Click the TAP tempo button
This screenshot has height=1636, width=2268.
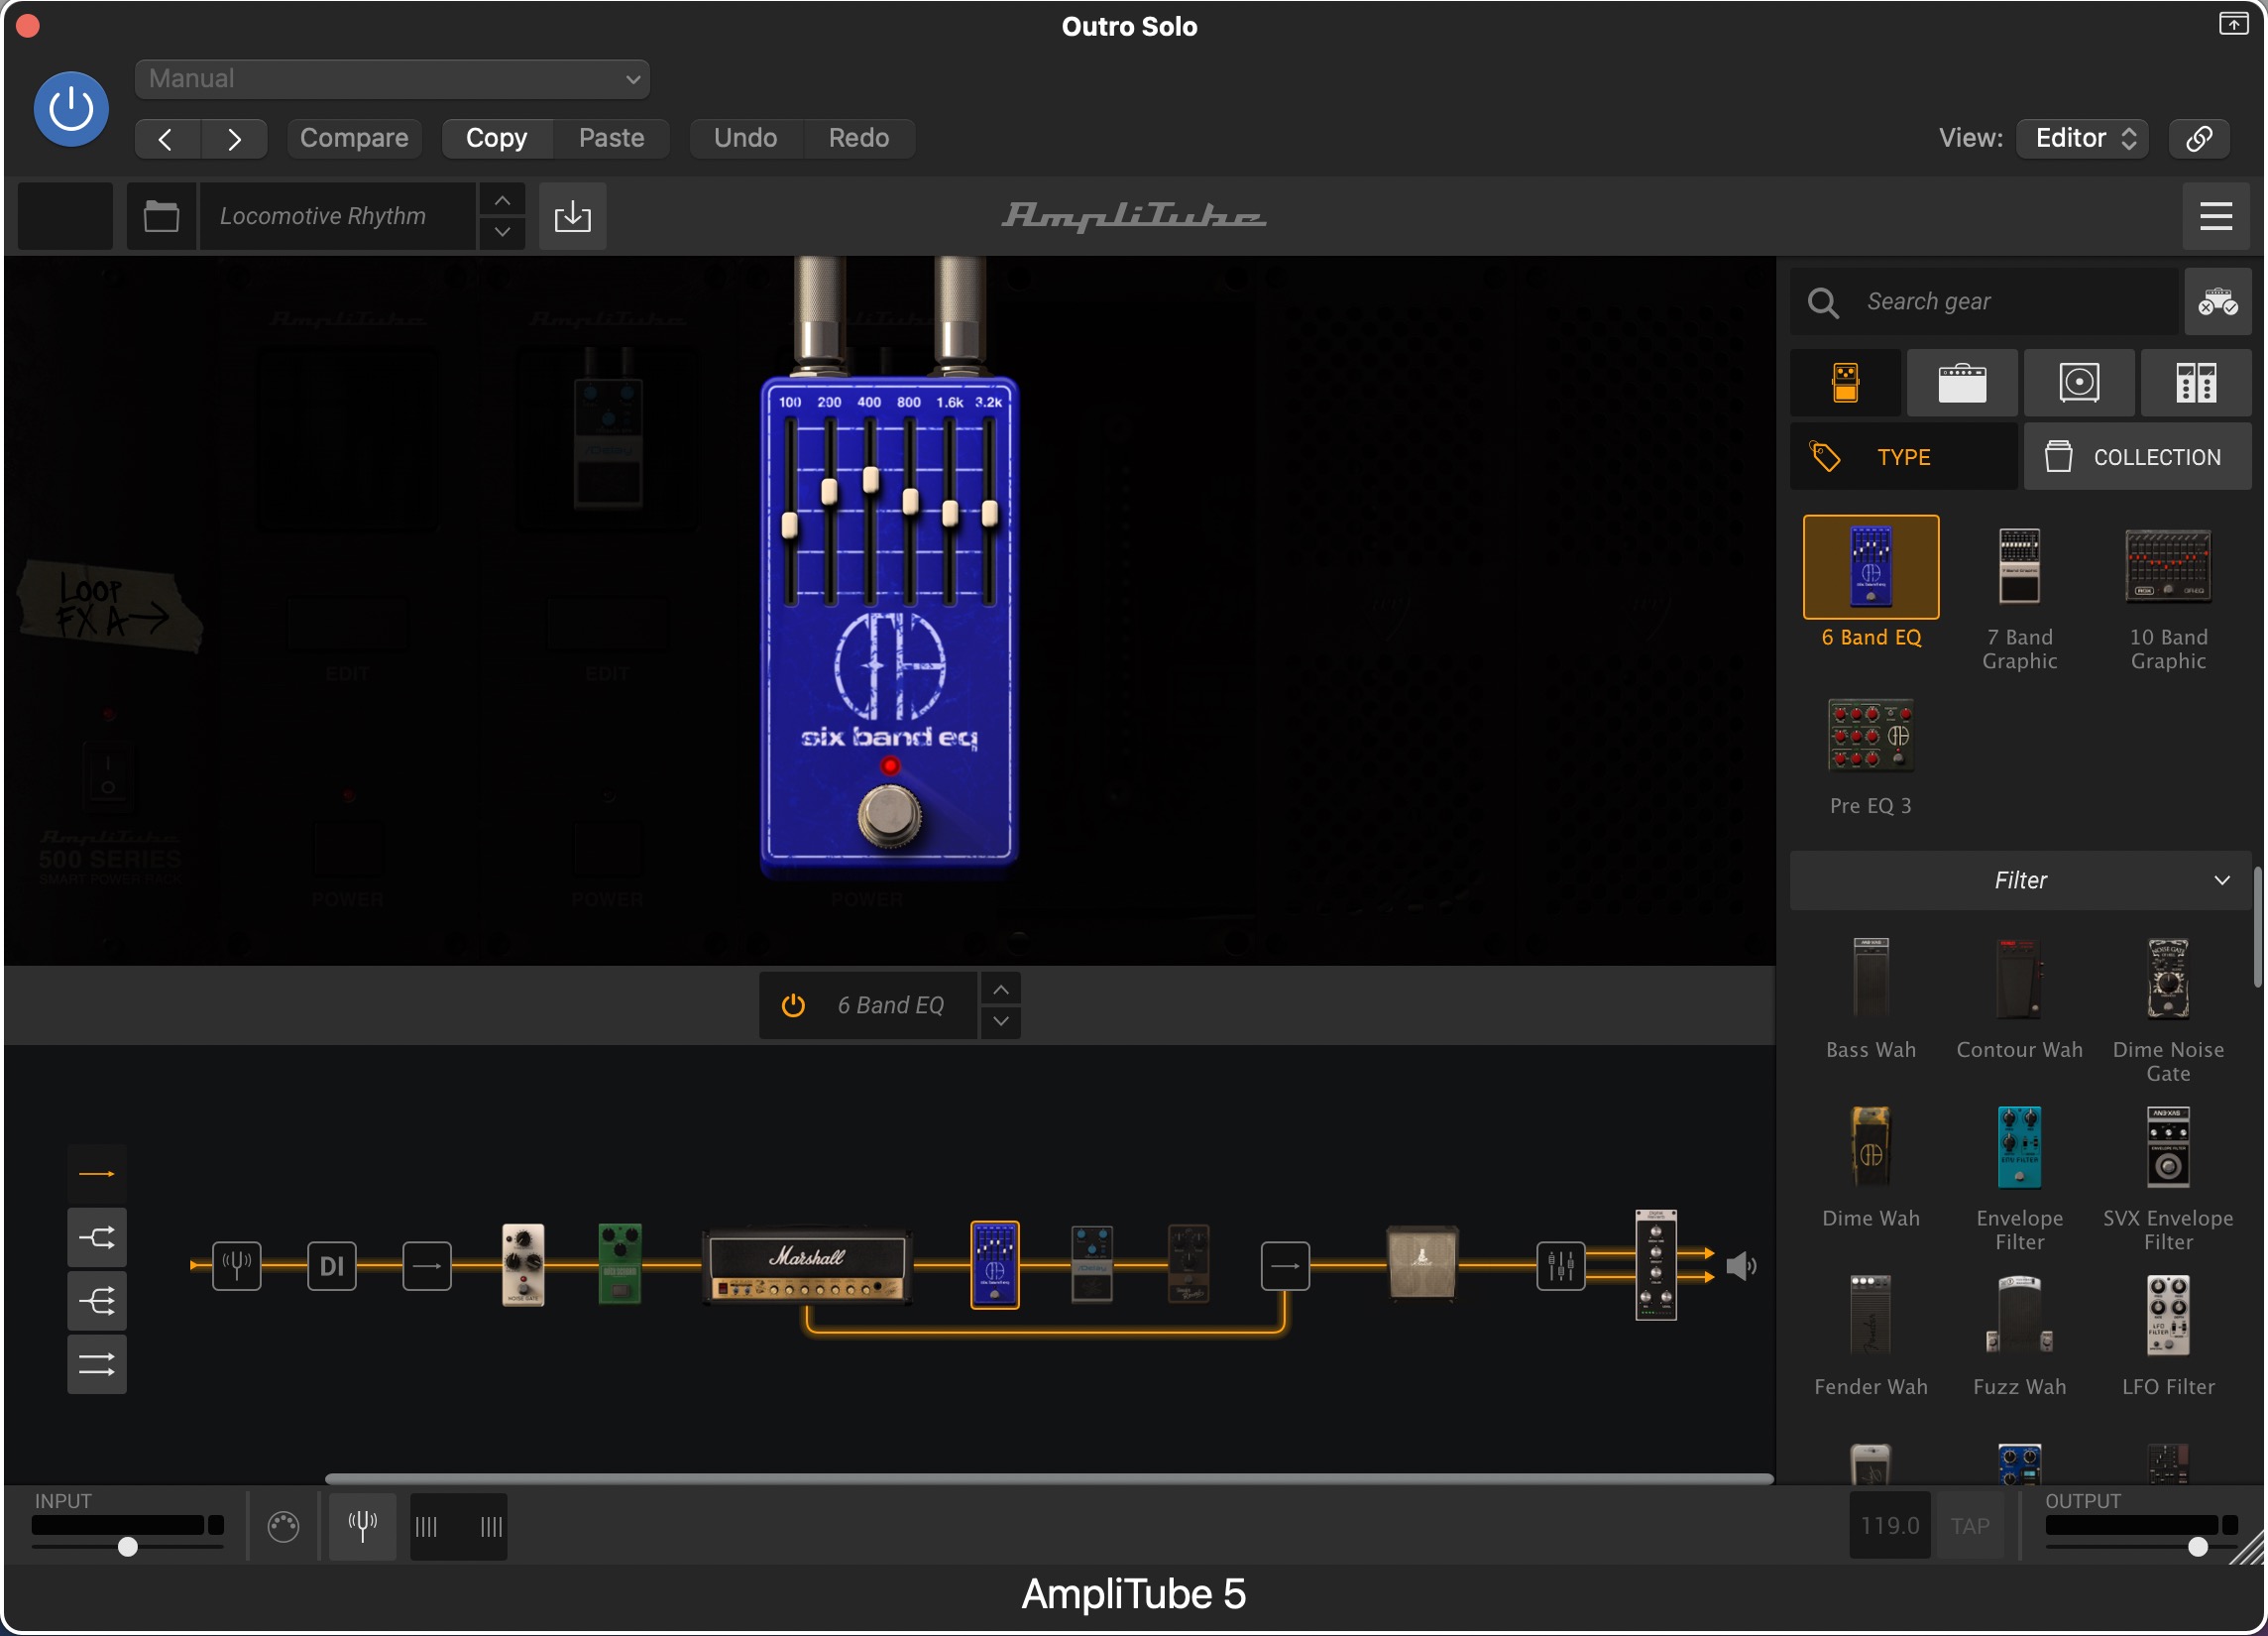[x=1970, y=1526]
